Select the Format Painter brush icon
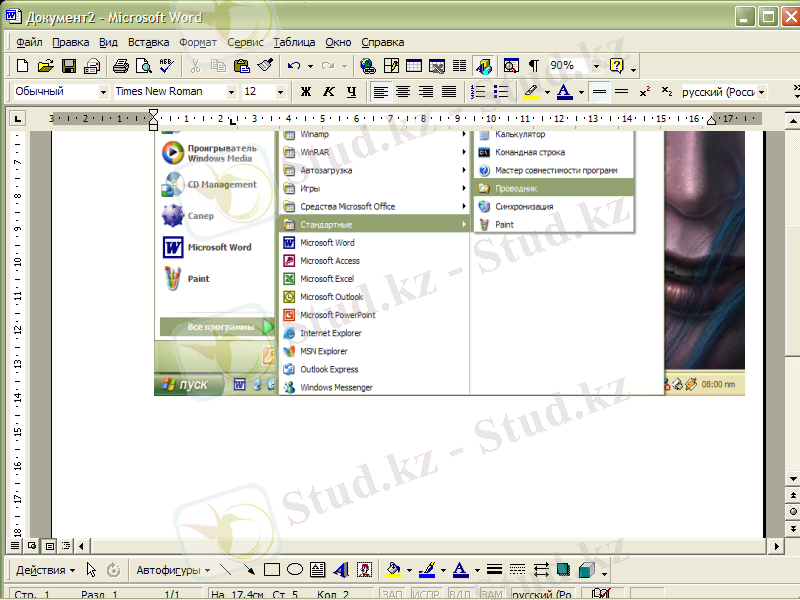The height and width of the screenshot is (600, 800). 265,66
